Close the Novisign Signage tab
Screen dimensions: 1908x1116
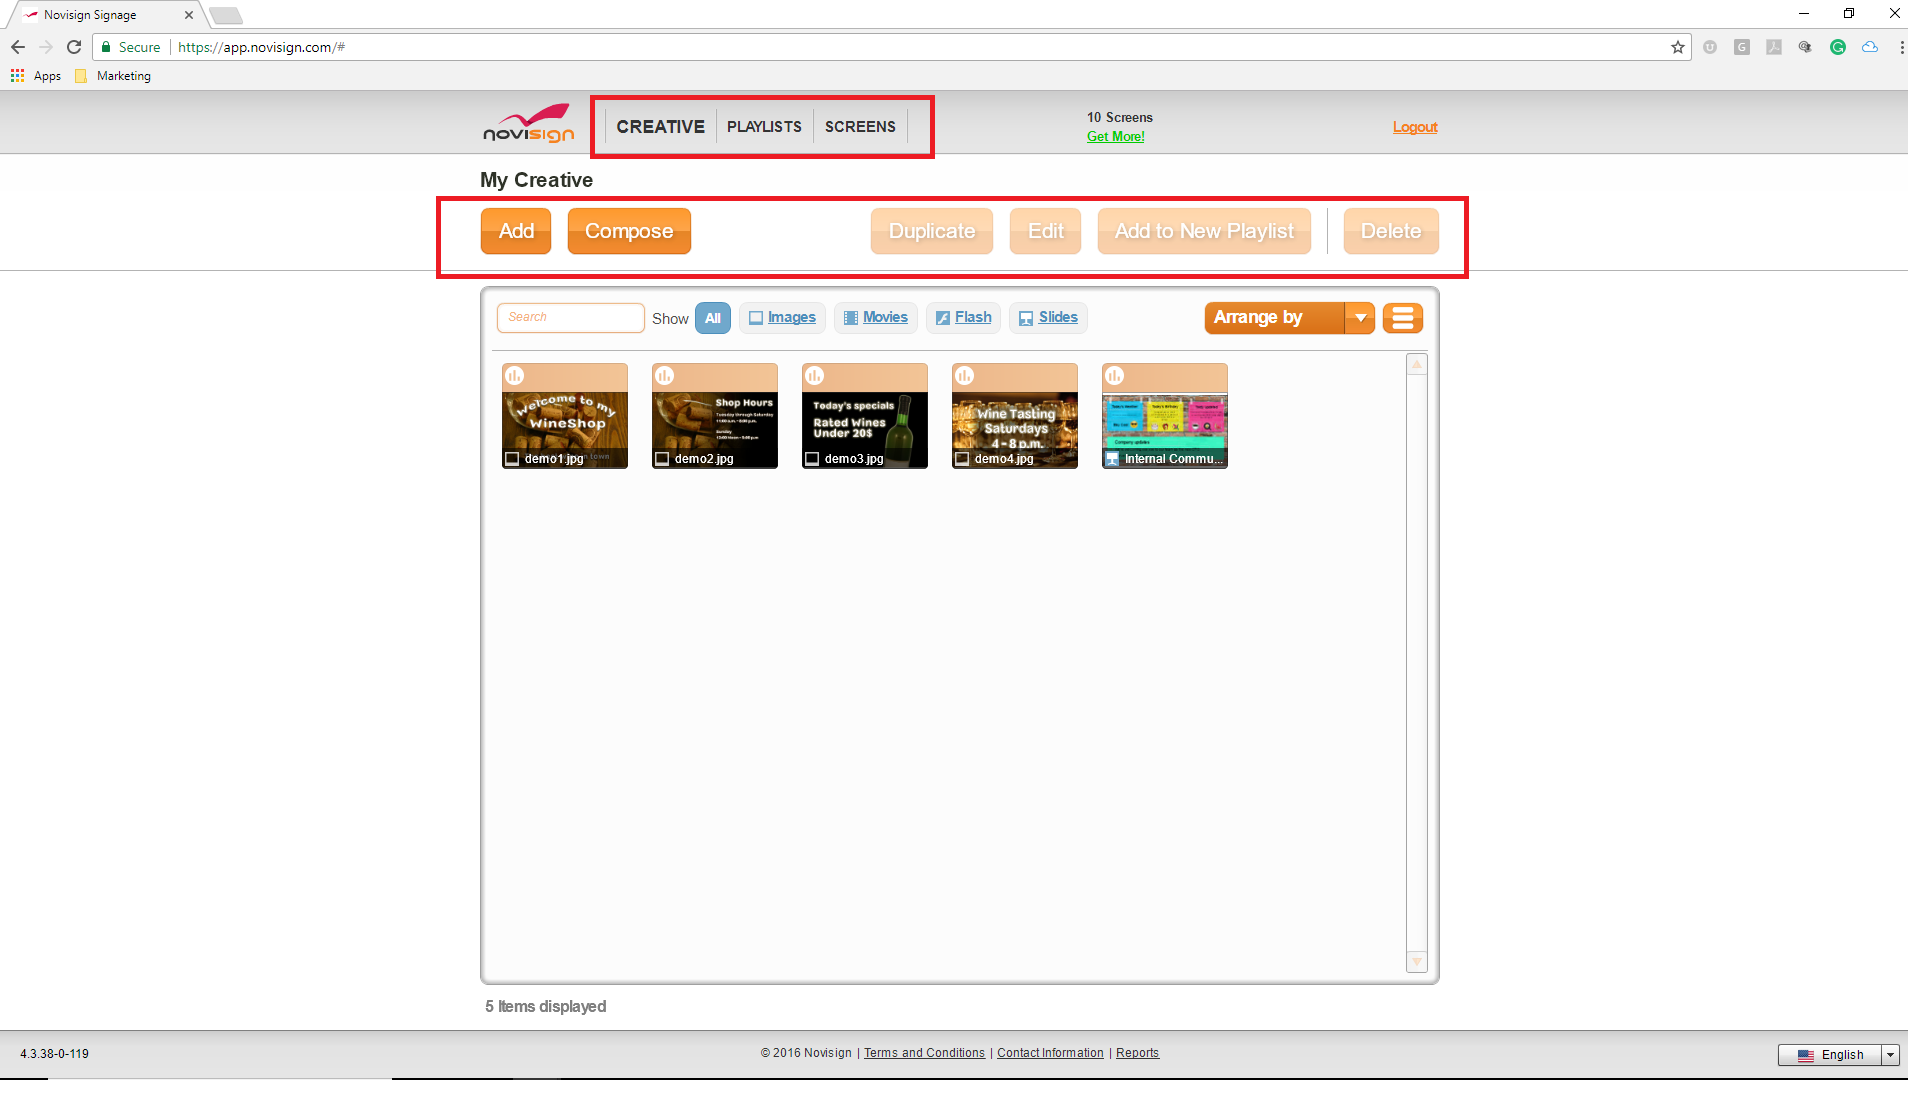coord(189,15)
